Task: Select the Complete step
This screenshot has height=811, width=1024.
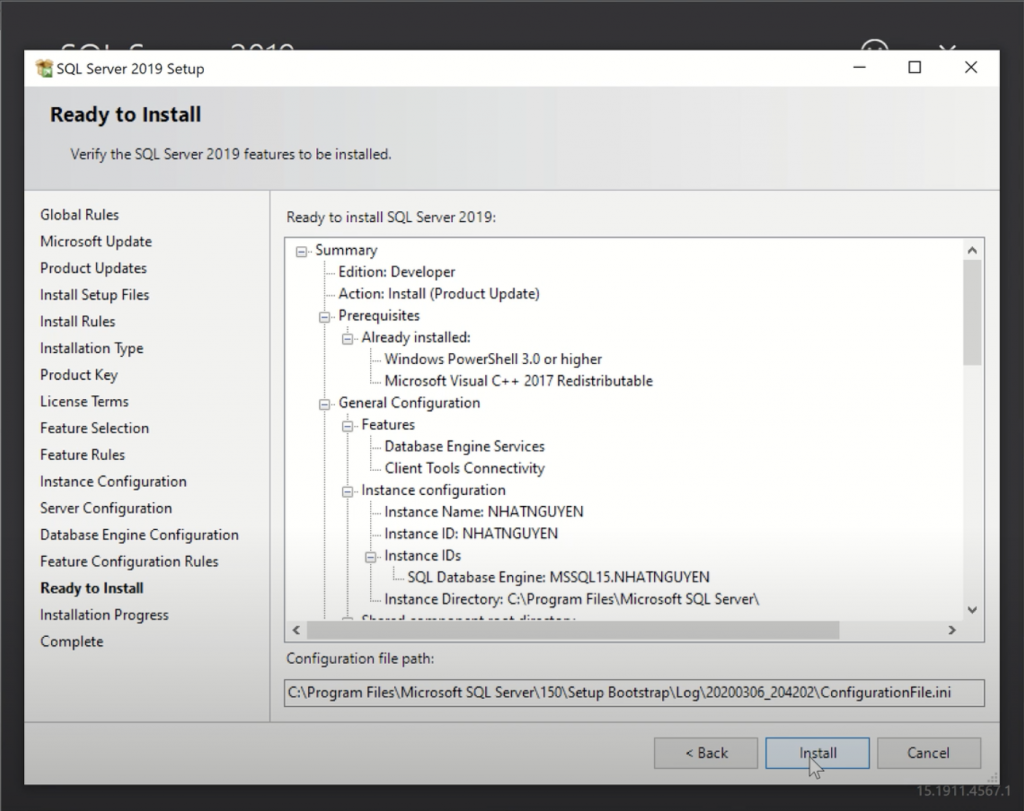Action: [72, 642]
